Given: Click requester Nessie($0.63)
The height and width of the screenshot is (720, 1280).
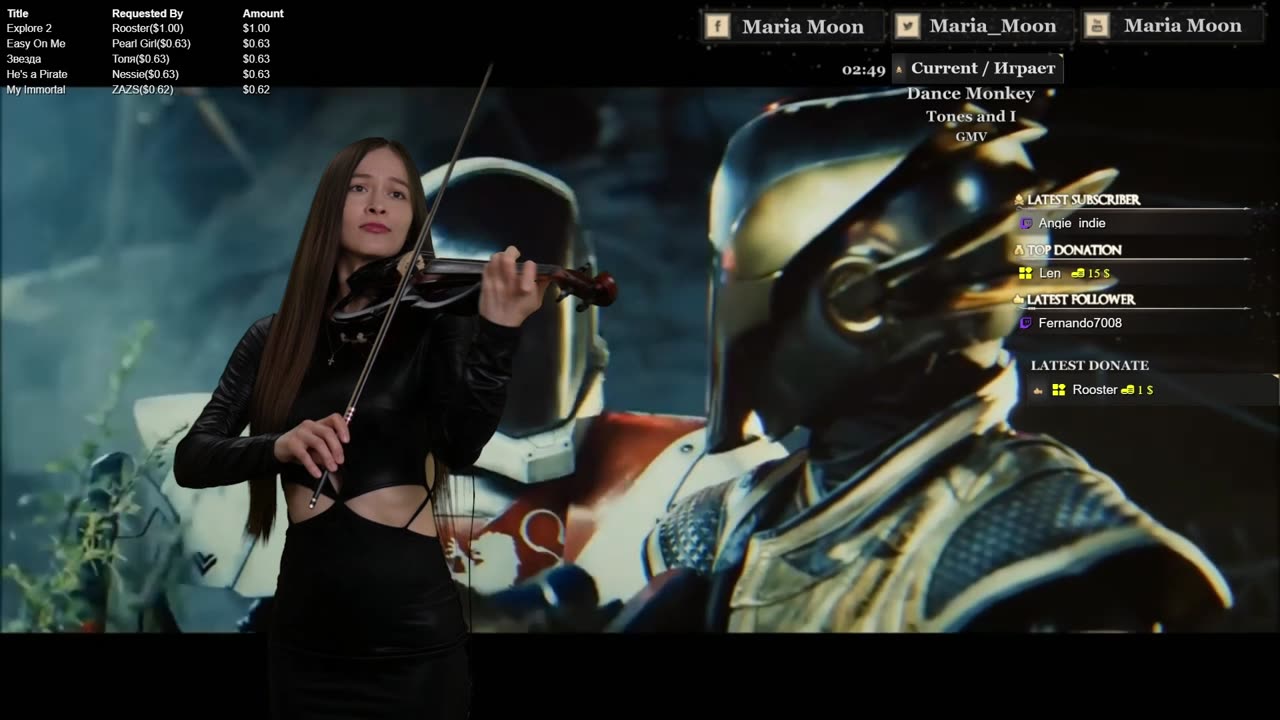Looking at the screenshot, I should click(x=145, y=74).
